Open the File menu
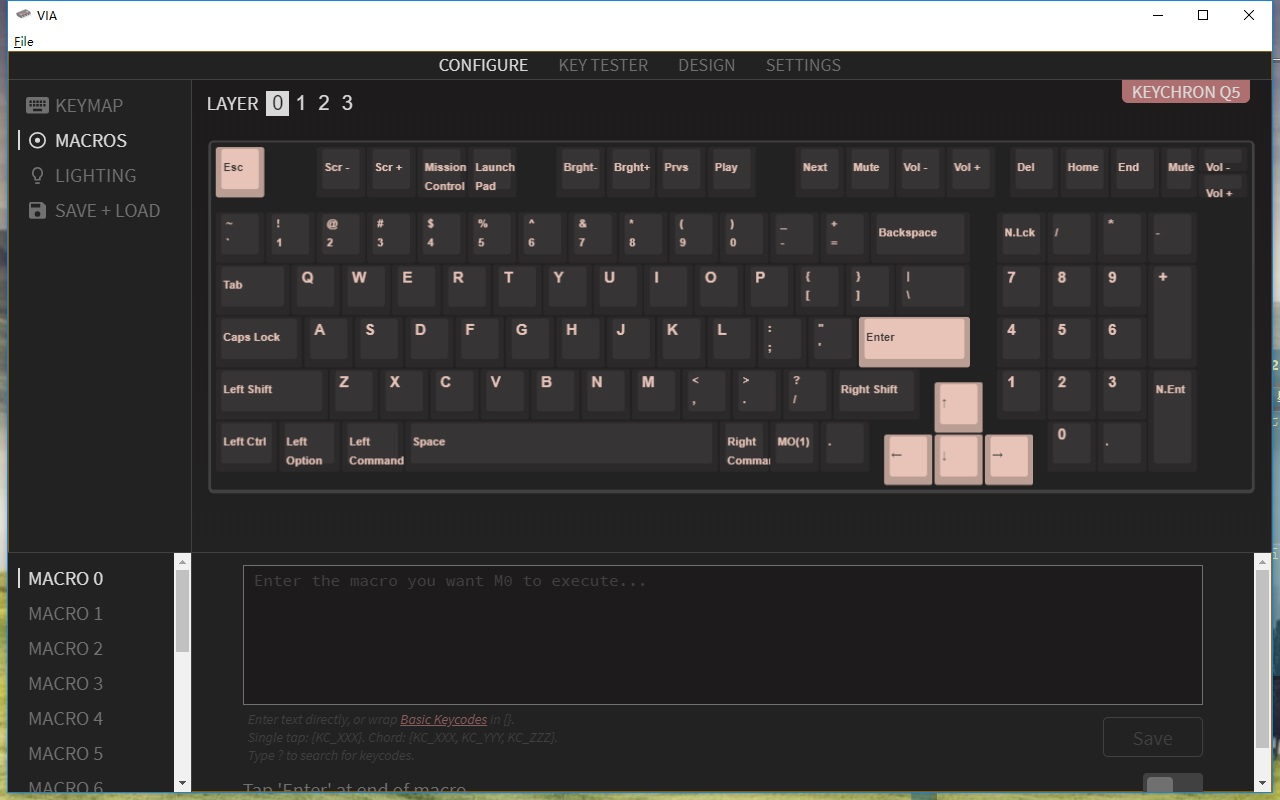 point(23,41)
